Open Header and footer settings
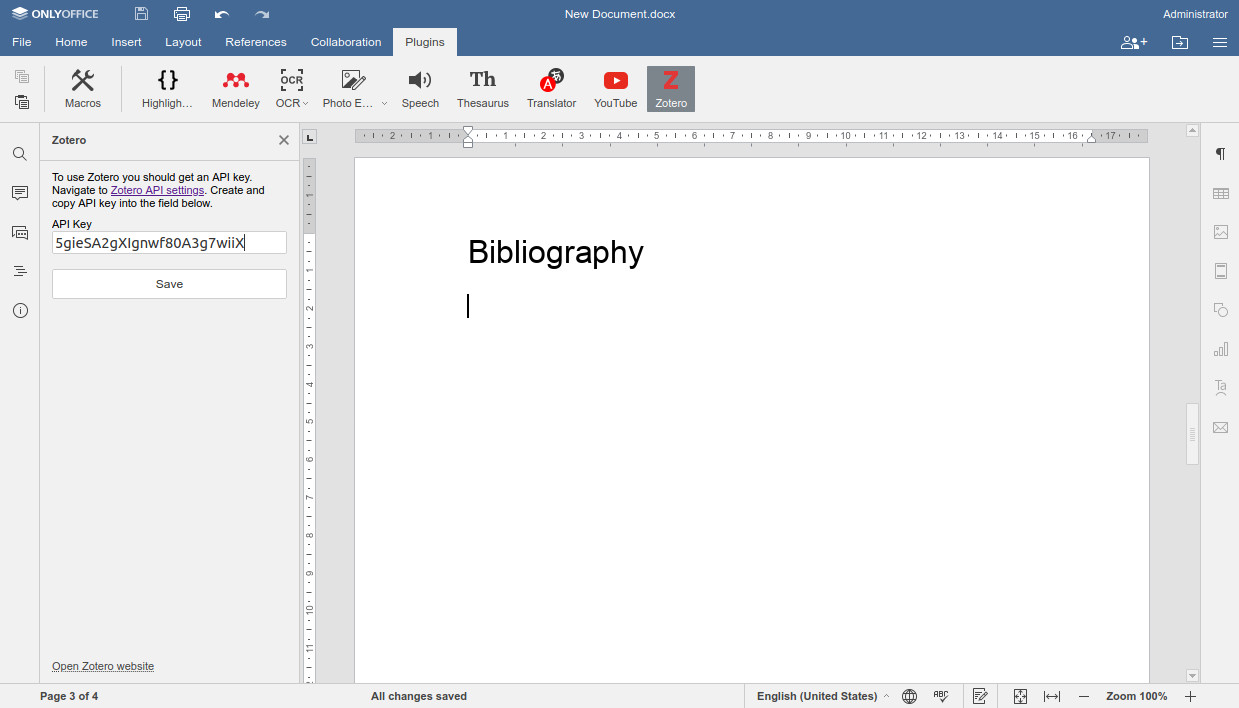The width and height of the screenshot is (1239, 708). click(1221, 271)
